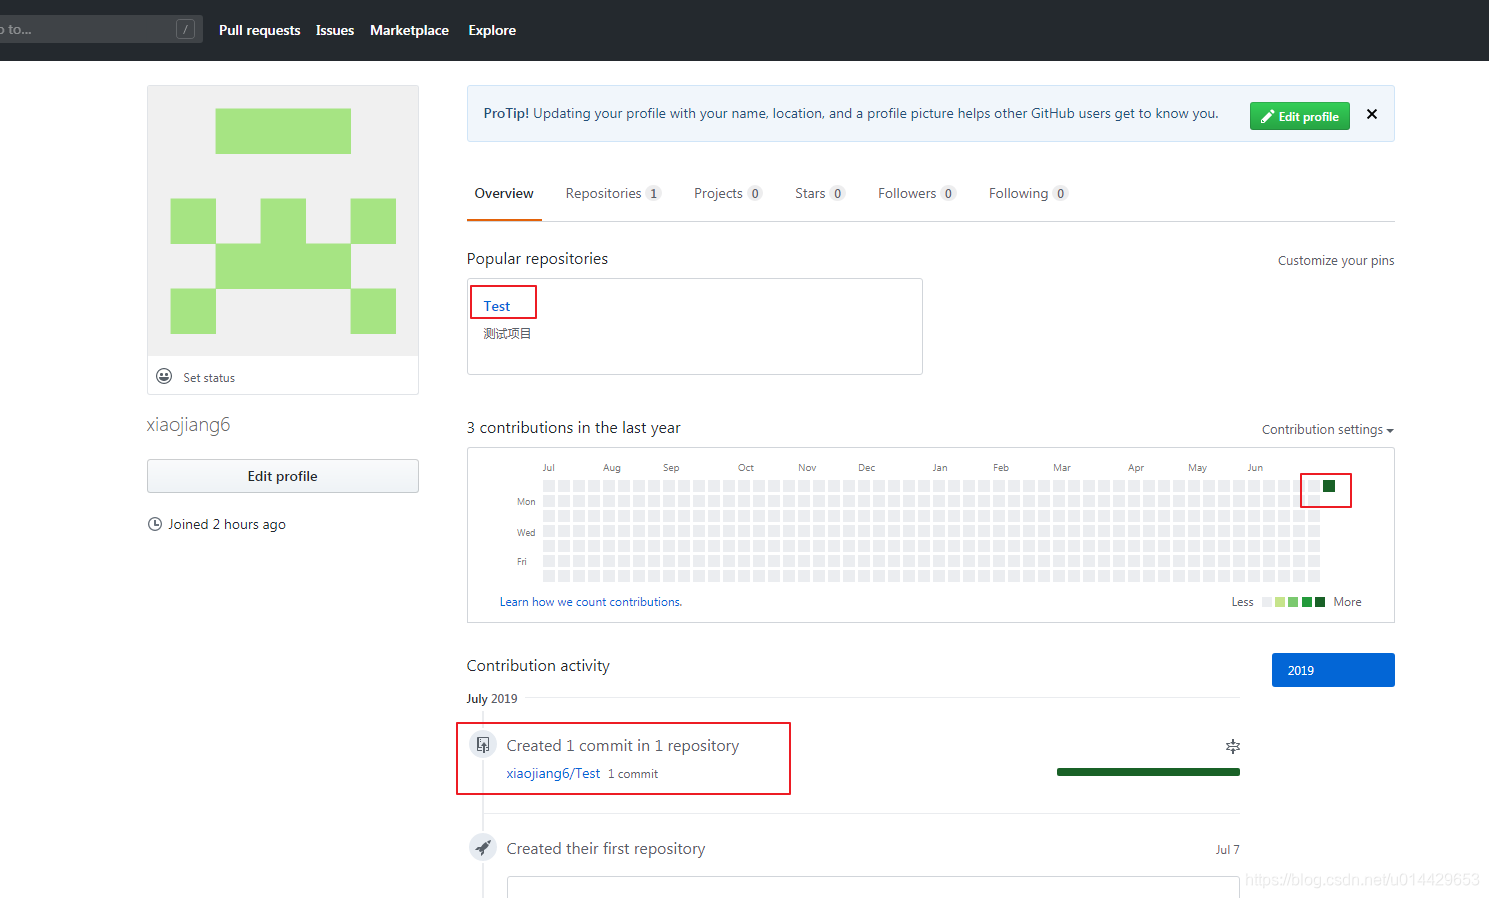Open the Test repository link
1489x898 pixels.
497,306
